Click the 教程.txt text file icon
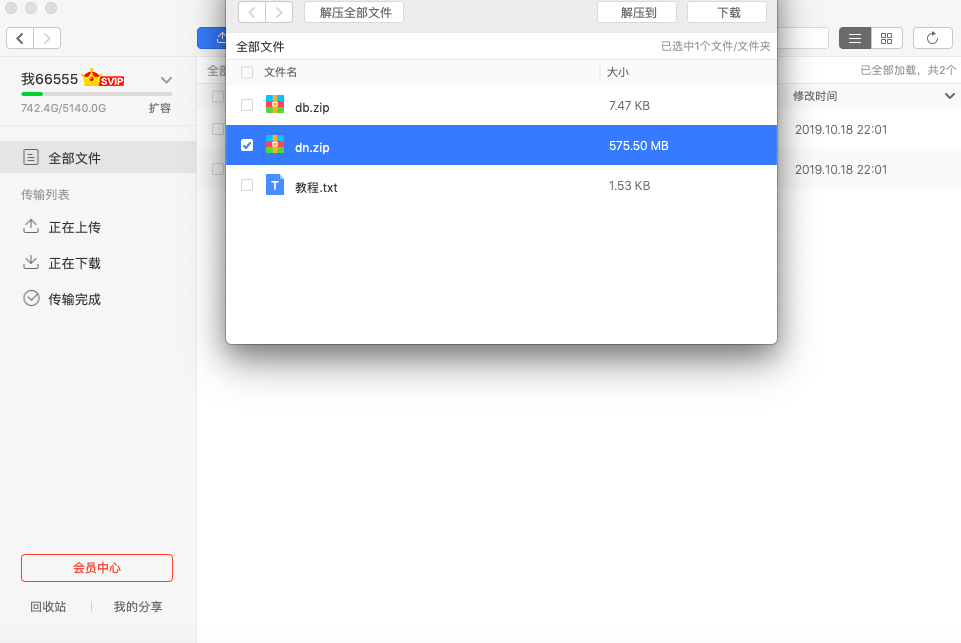 pos(275,185)
